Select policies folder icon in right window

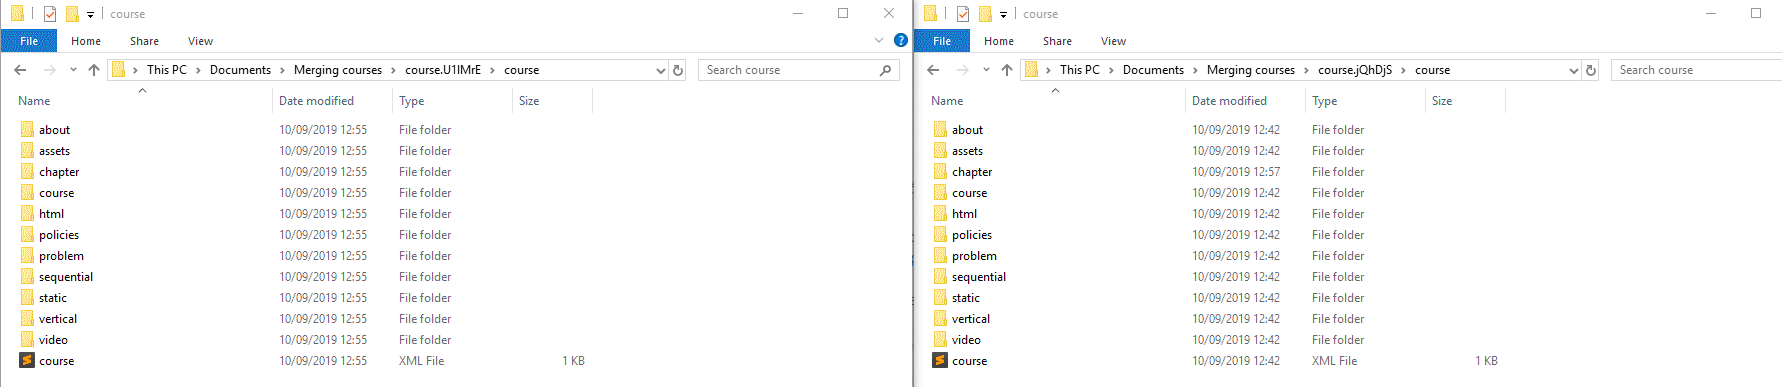pyautogui.click(x=940, y=235)
